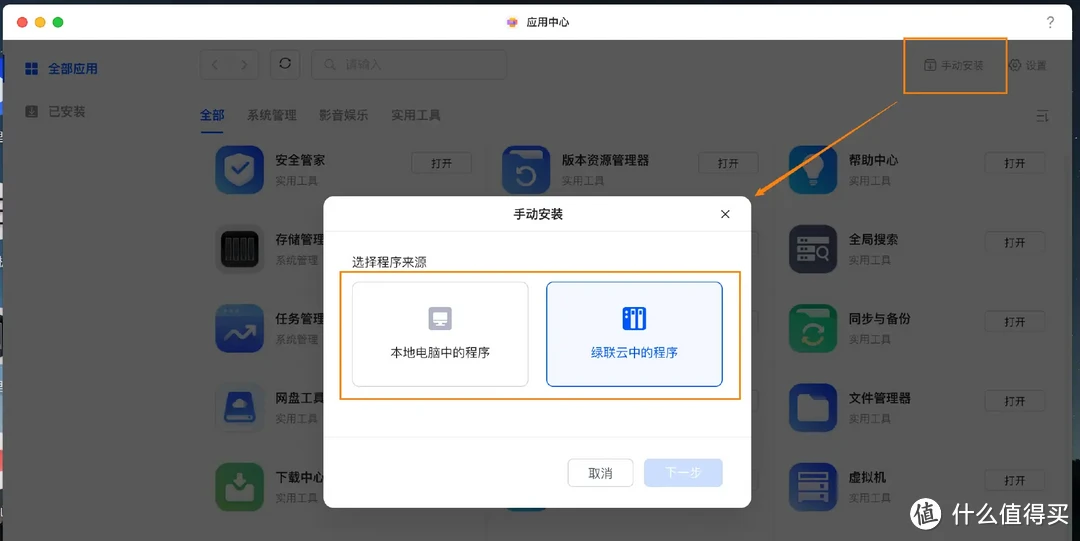The height and width of the screenshot is (541, 1080).
Task: Click the 全局搜索 app name
Action: pos(873,239)
